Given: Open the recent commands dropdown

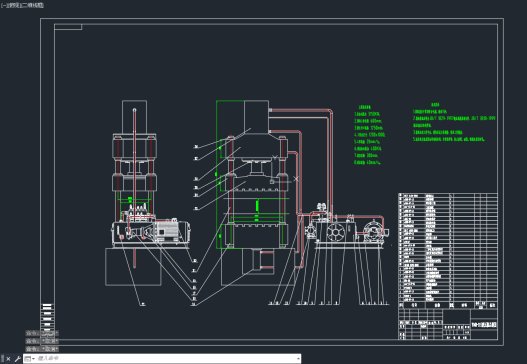Looking at the screenshot, I should tap(30, 359).
